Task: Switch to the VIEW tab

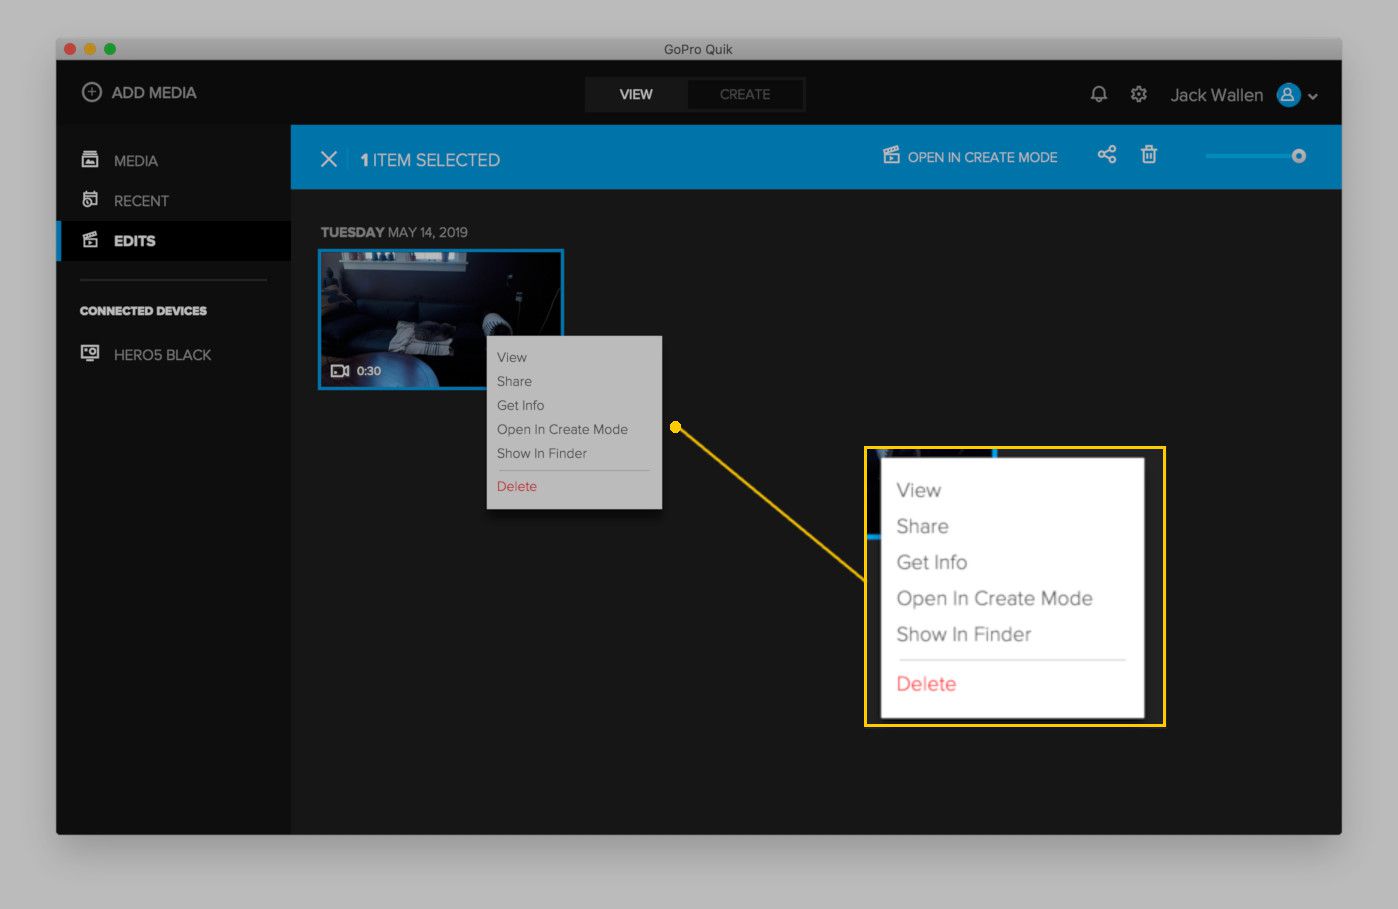Action: click(636, 94)
